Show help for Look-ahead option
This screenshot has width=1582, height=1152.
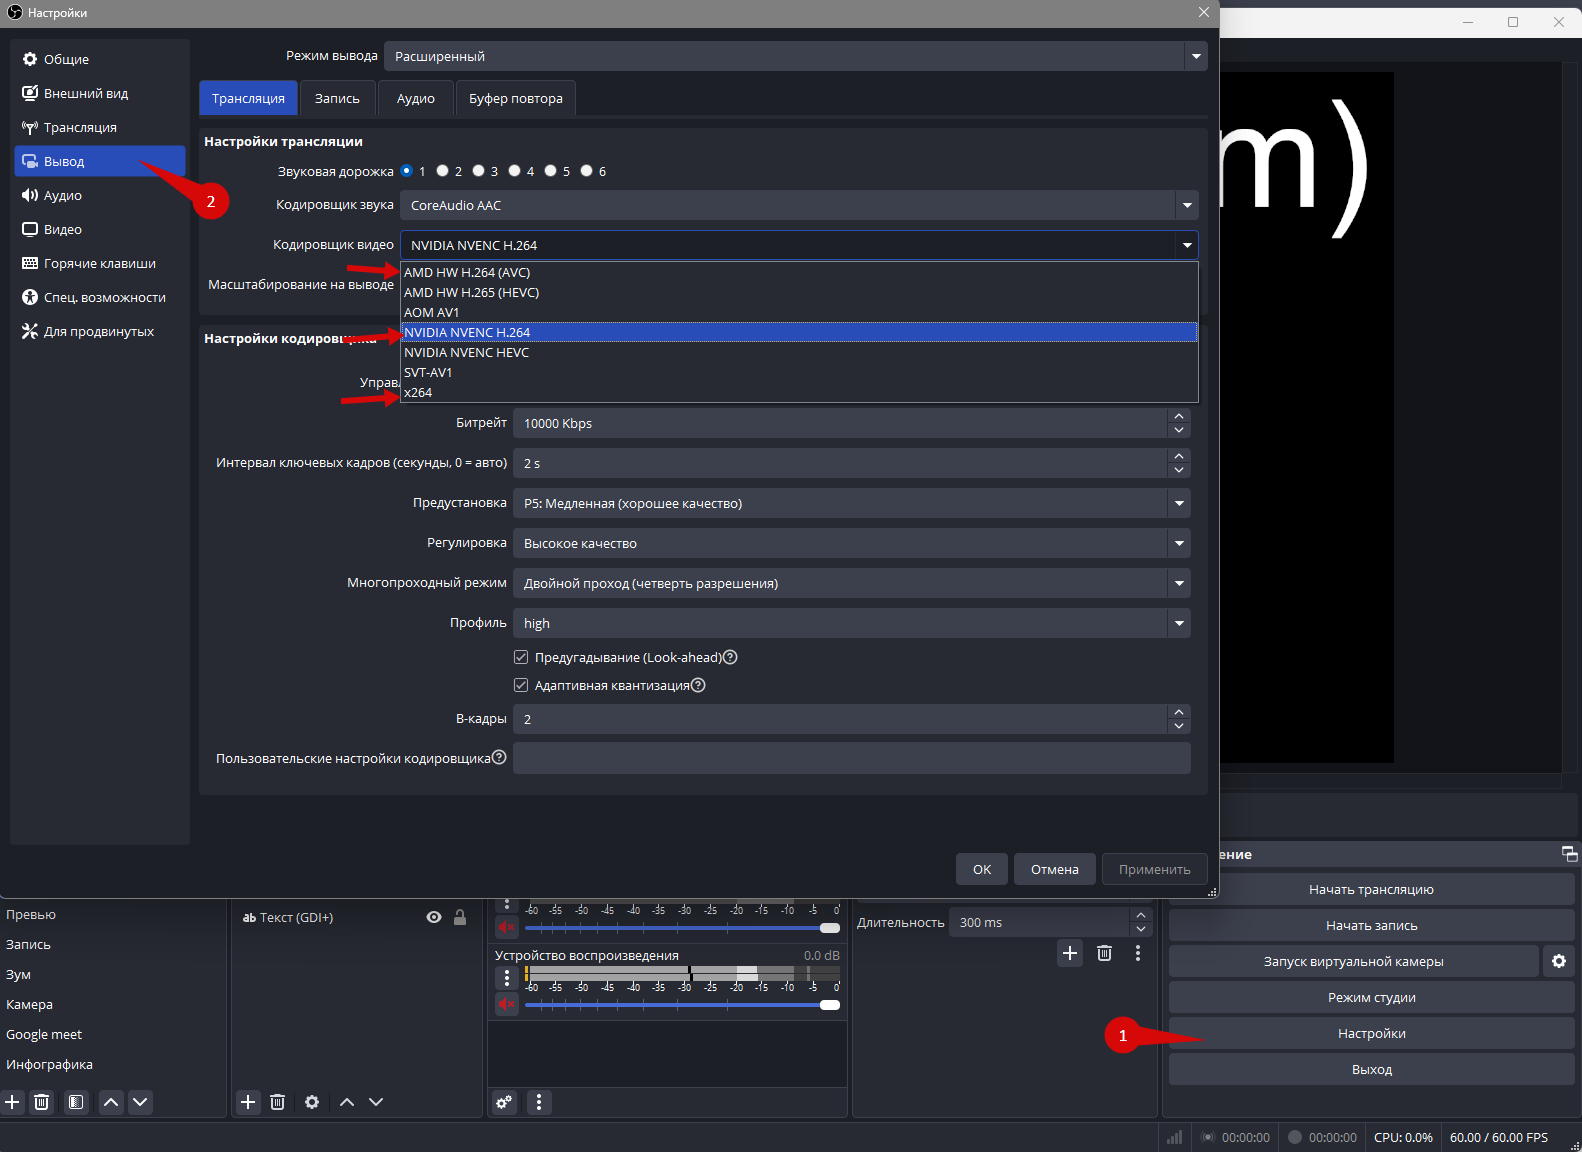pyautogui.click(x=730, y=657)
